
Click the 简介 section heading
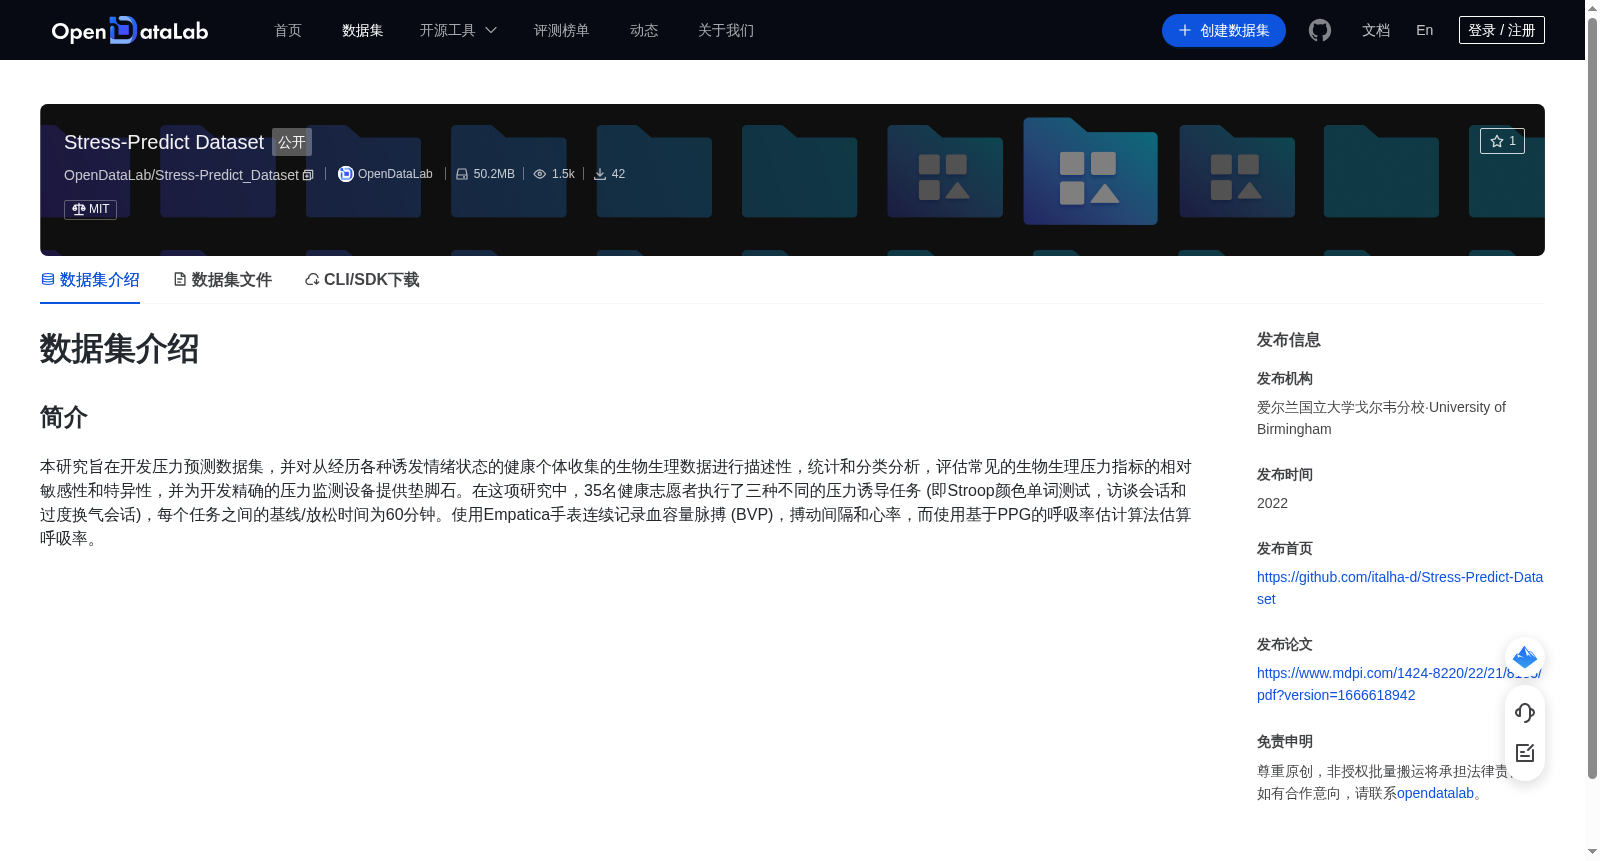point(64,417)
